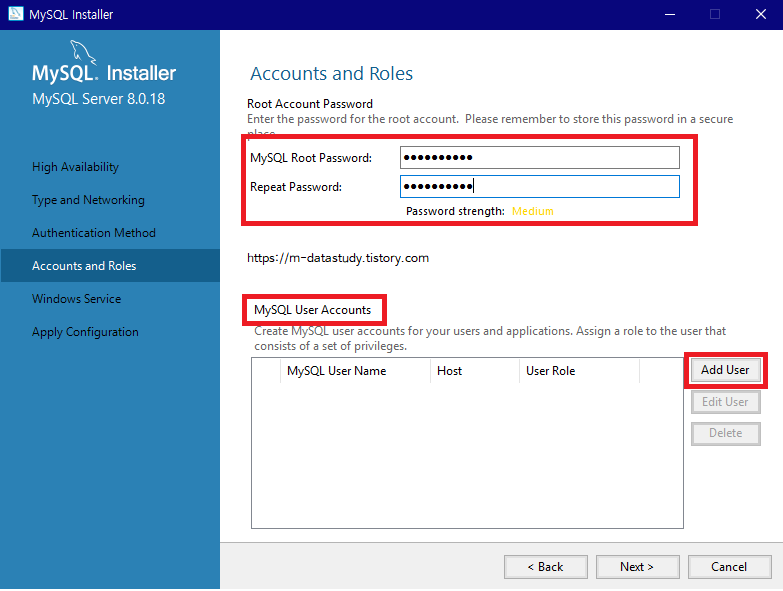Click the Medium password strength indicator

(x=533, y=211)
